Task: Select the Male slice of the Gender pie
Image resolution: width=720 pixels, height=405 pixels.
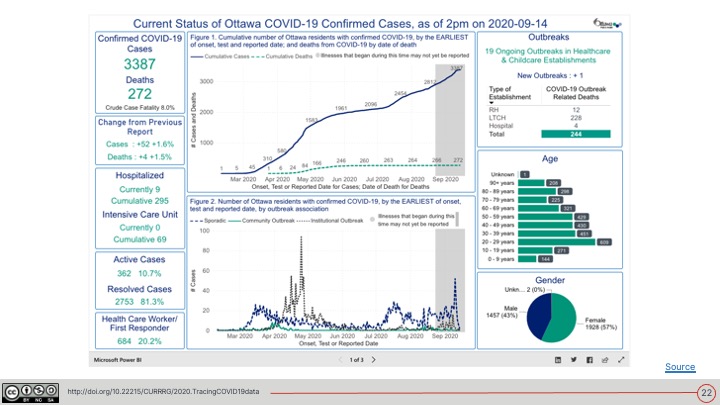Action: tap(538, 315)
